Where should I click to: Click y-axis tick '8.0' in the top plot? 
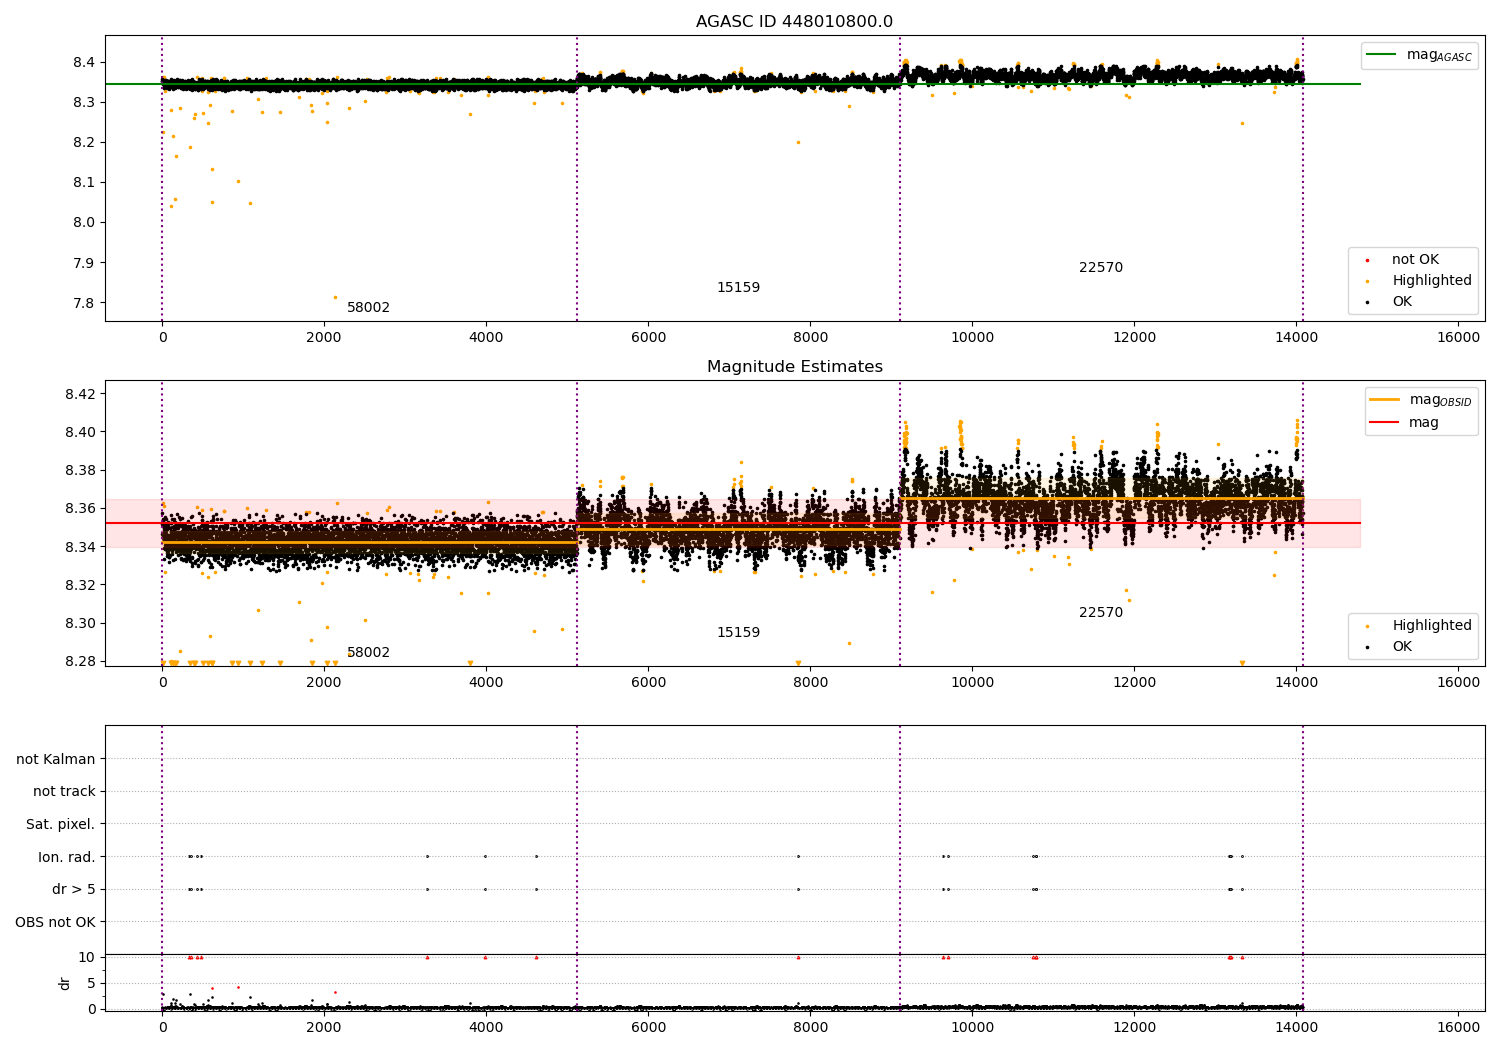tap(83, 223)
